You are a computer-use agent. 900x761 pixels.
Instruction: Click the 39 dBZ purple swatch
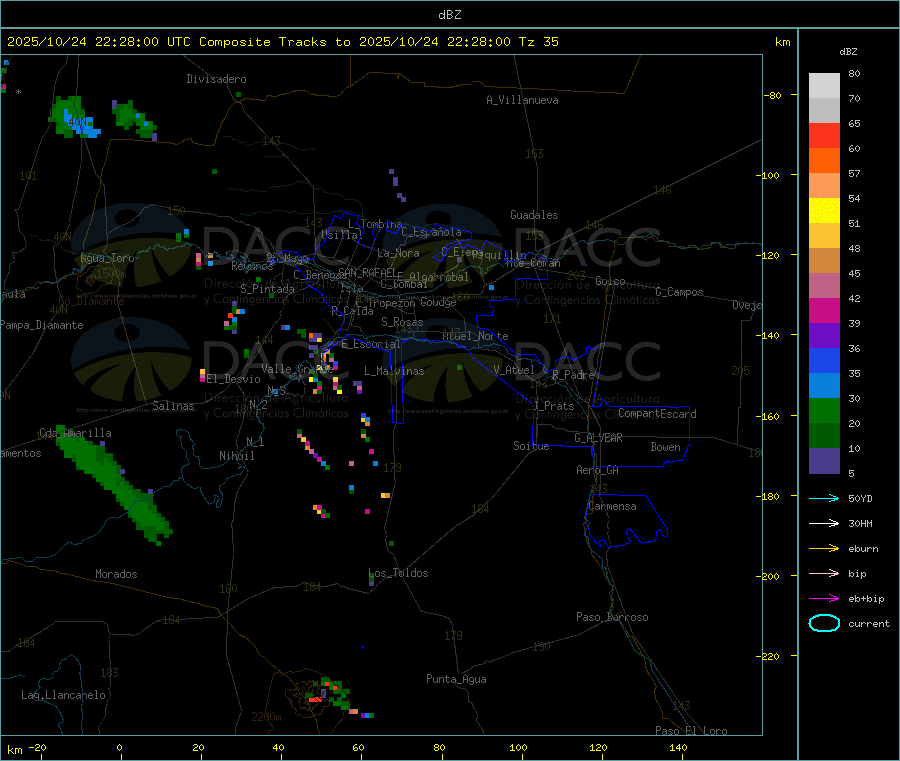click(x=824, y=335)
